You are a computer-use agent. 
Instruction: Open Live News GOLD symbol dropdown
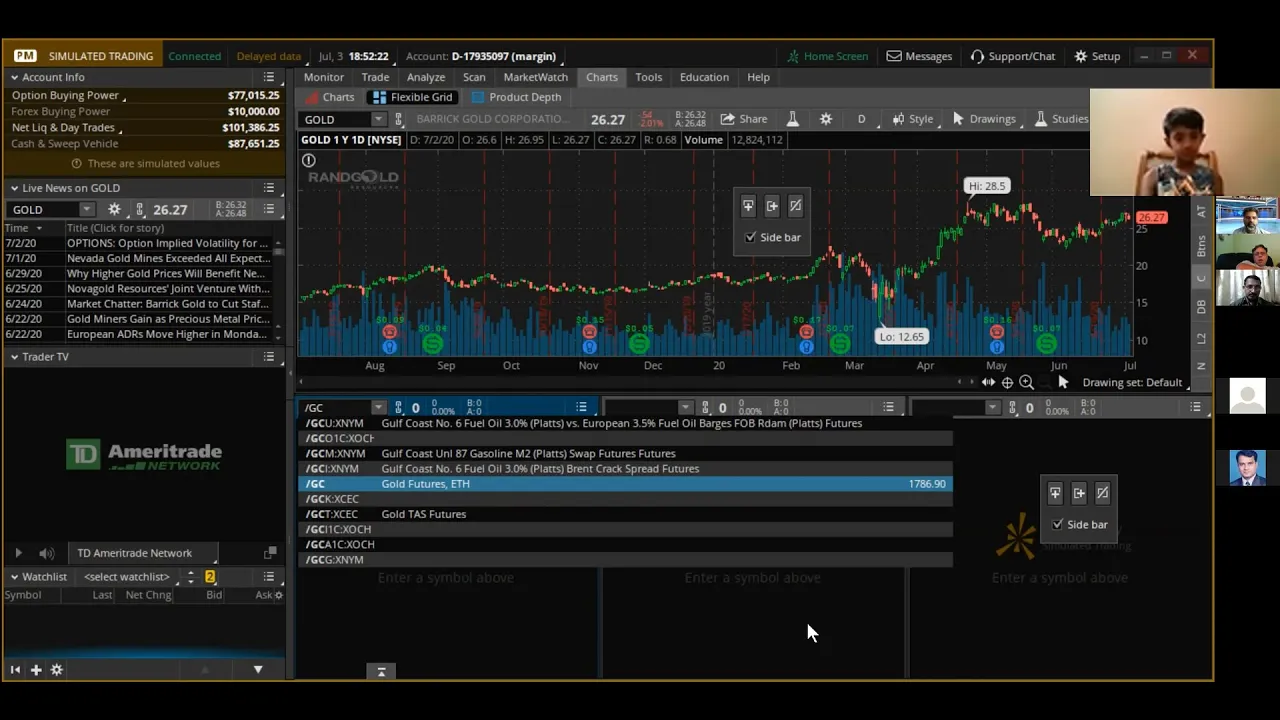[x=87, y=209]
